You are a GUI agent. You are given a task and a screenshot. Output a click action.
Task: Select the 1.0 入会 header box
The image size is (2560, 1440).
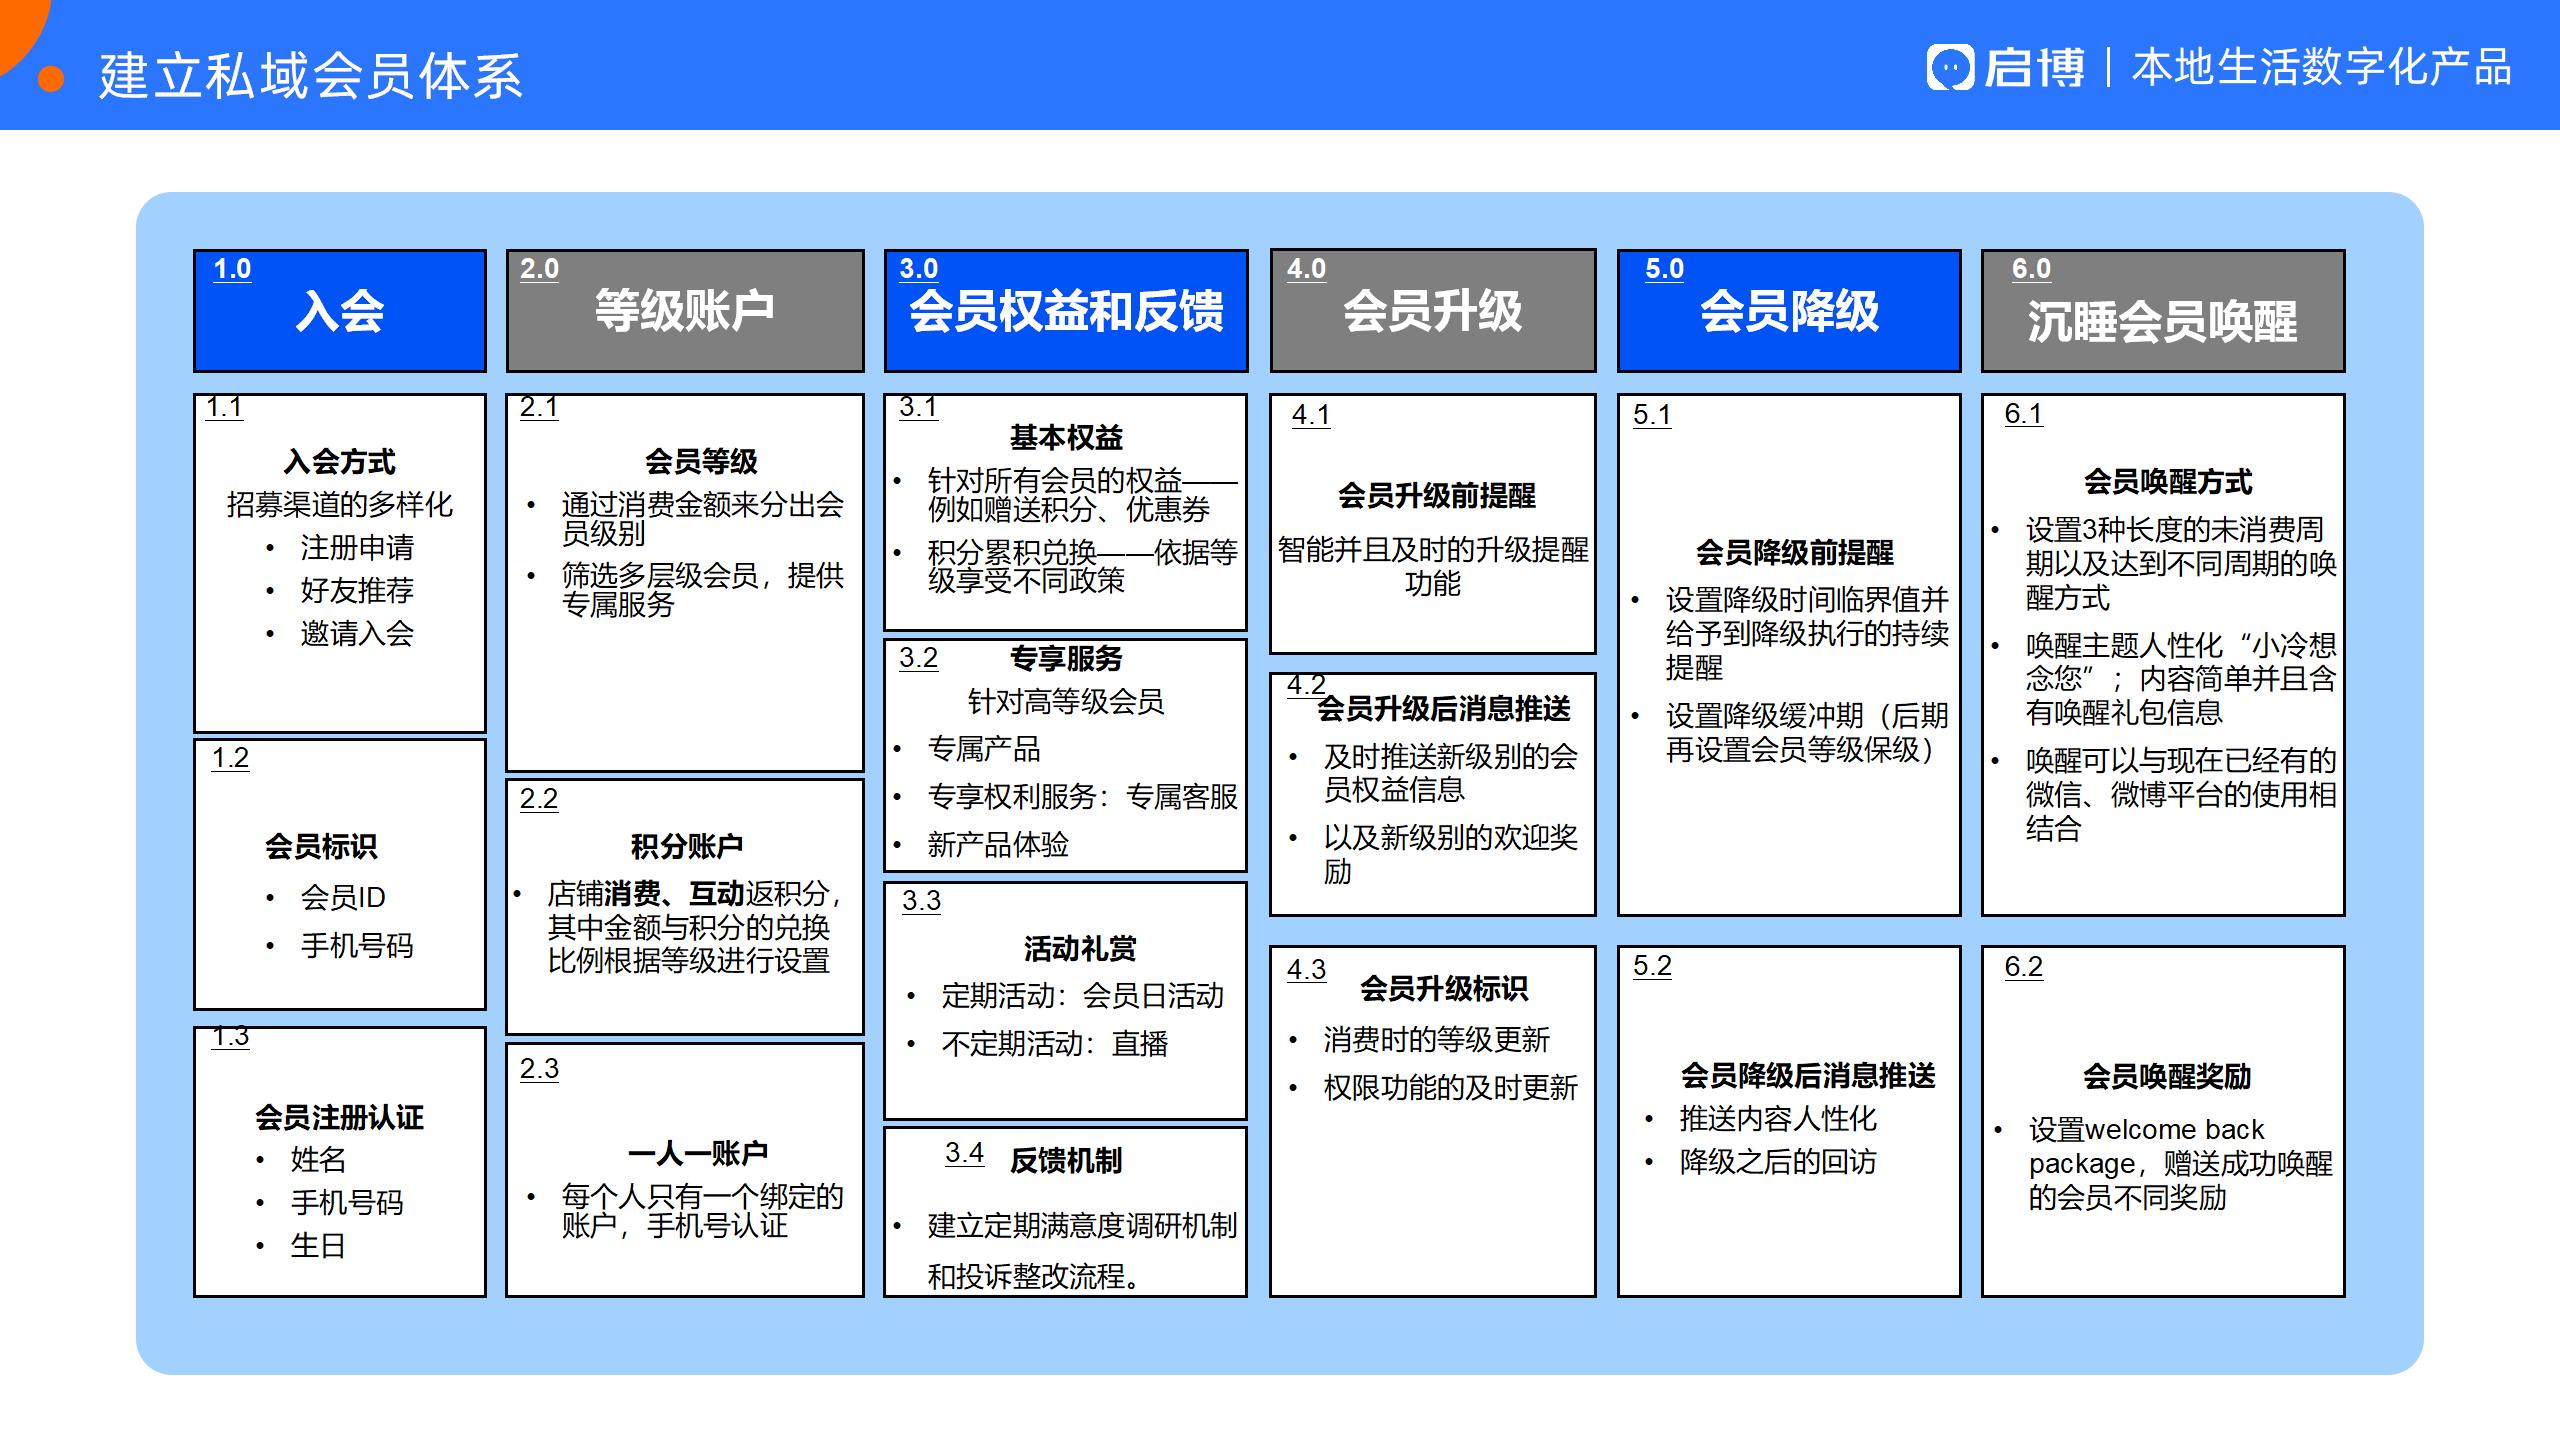click(340, 311)
